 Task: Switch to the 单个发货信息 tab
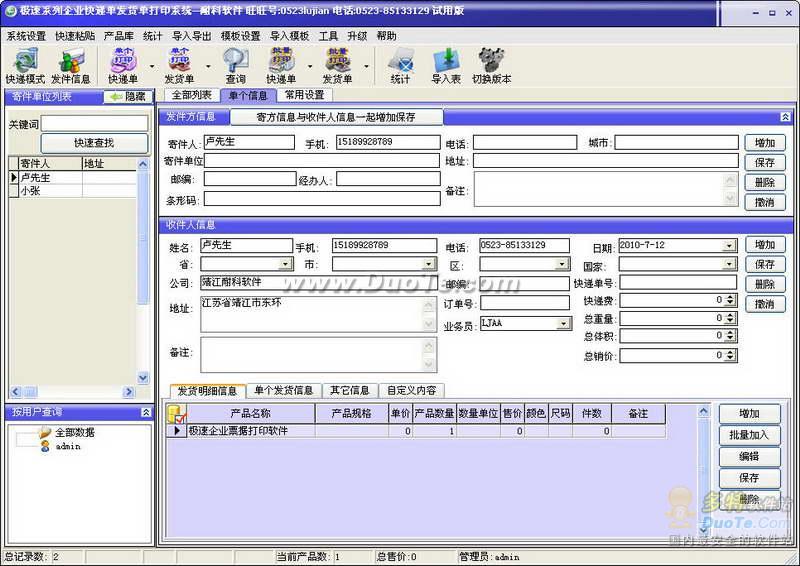284,390
